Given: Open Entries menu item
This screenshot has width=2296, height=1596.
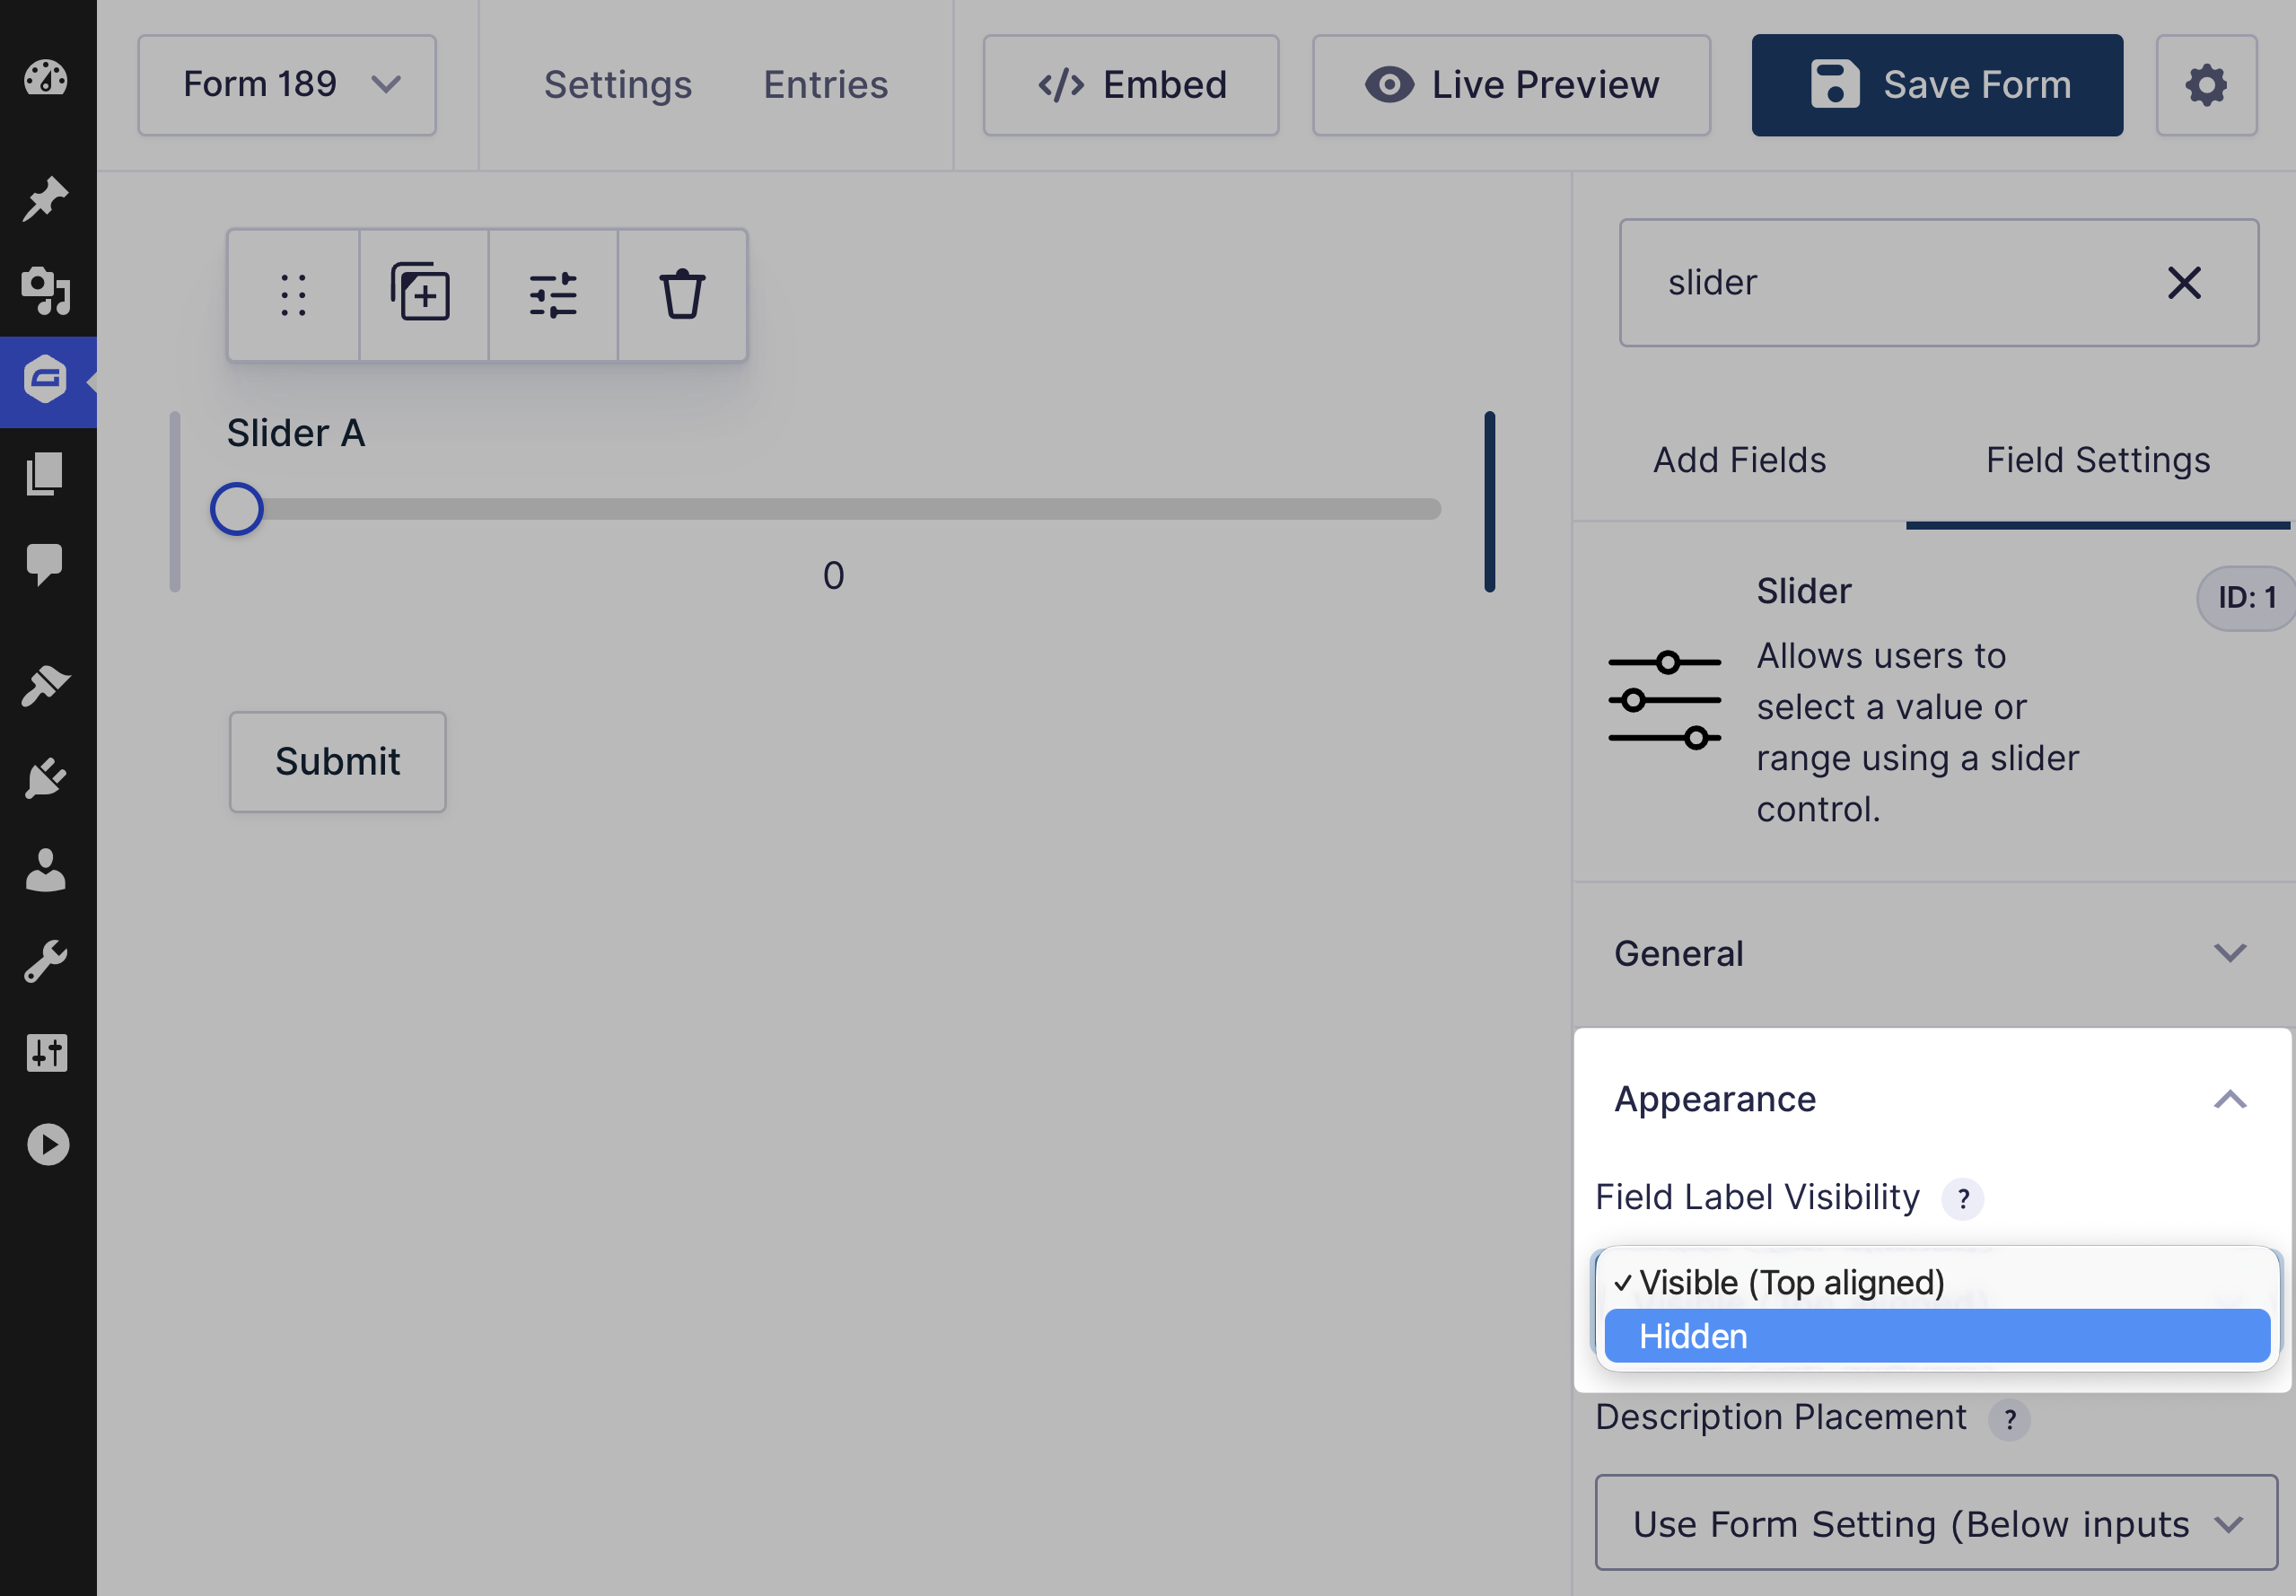Looking at the screenshot, I should click(x=825, y=85).
